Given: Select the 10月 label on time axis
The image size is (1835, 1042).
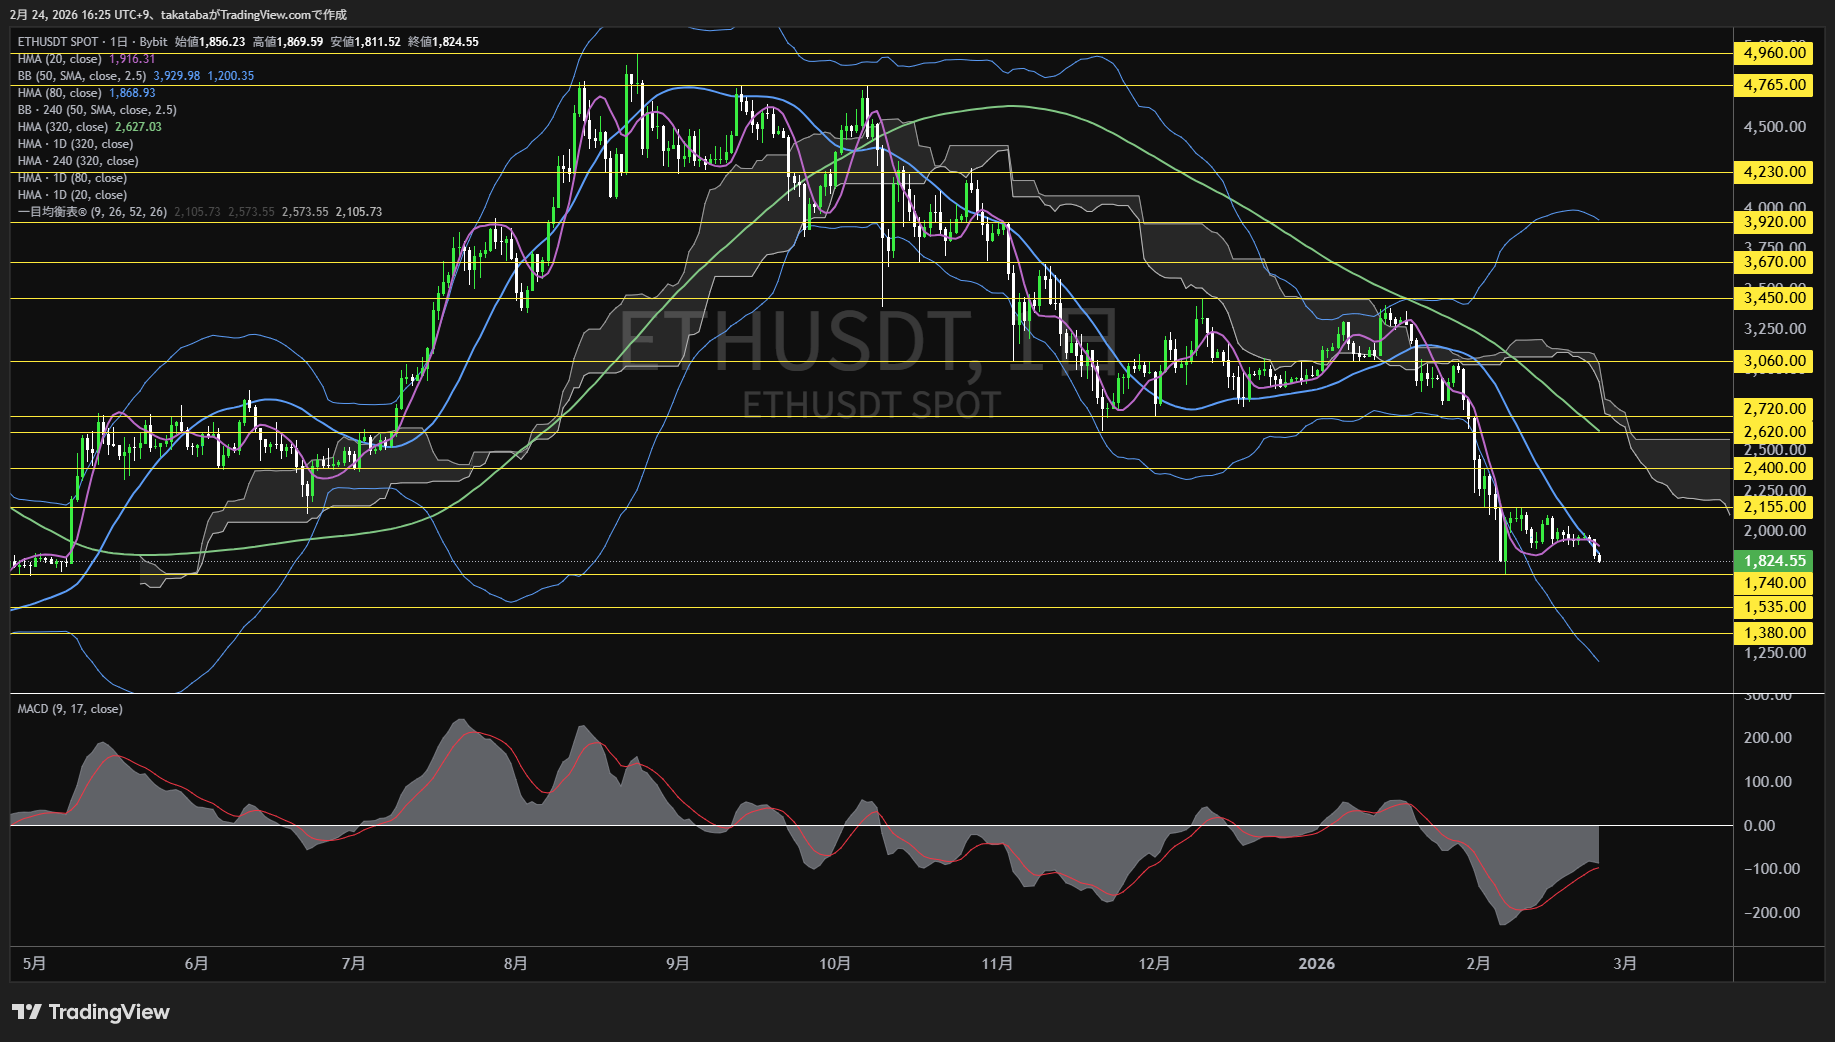Looking at the screenshot, I should click(x=834, y=964).
